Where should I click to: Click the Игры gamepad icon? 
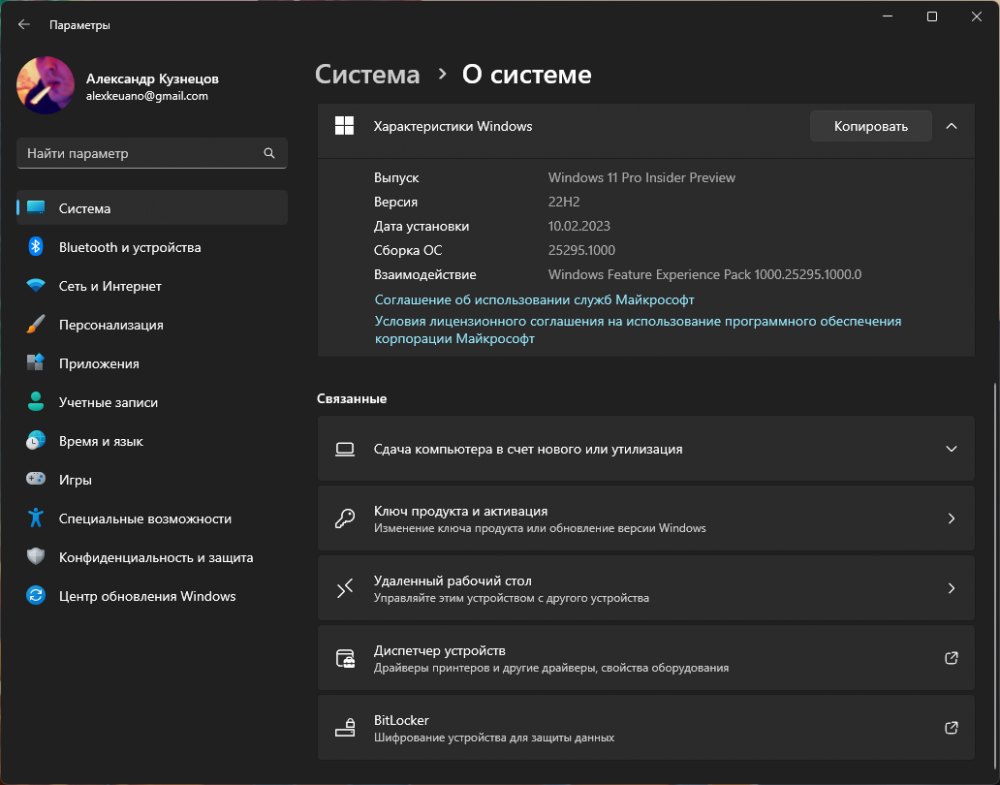pos(36,480)
